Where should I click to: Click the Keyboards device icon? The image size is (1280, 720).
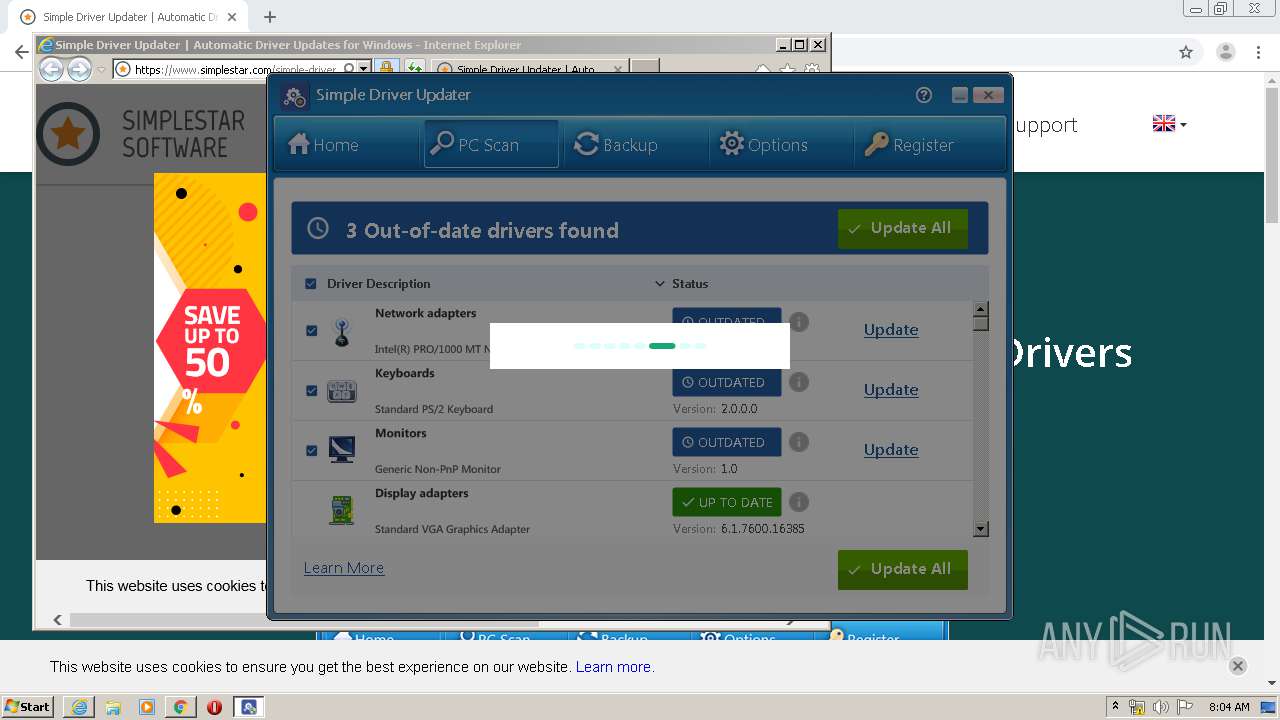coord(342,391)
